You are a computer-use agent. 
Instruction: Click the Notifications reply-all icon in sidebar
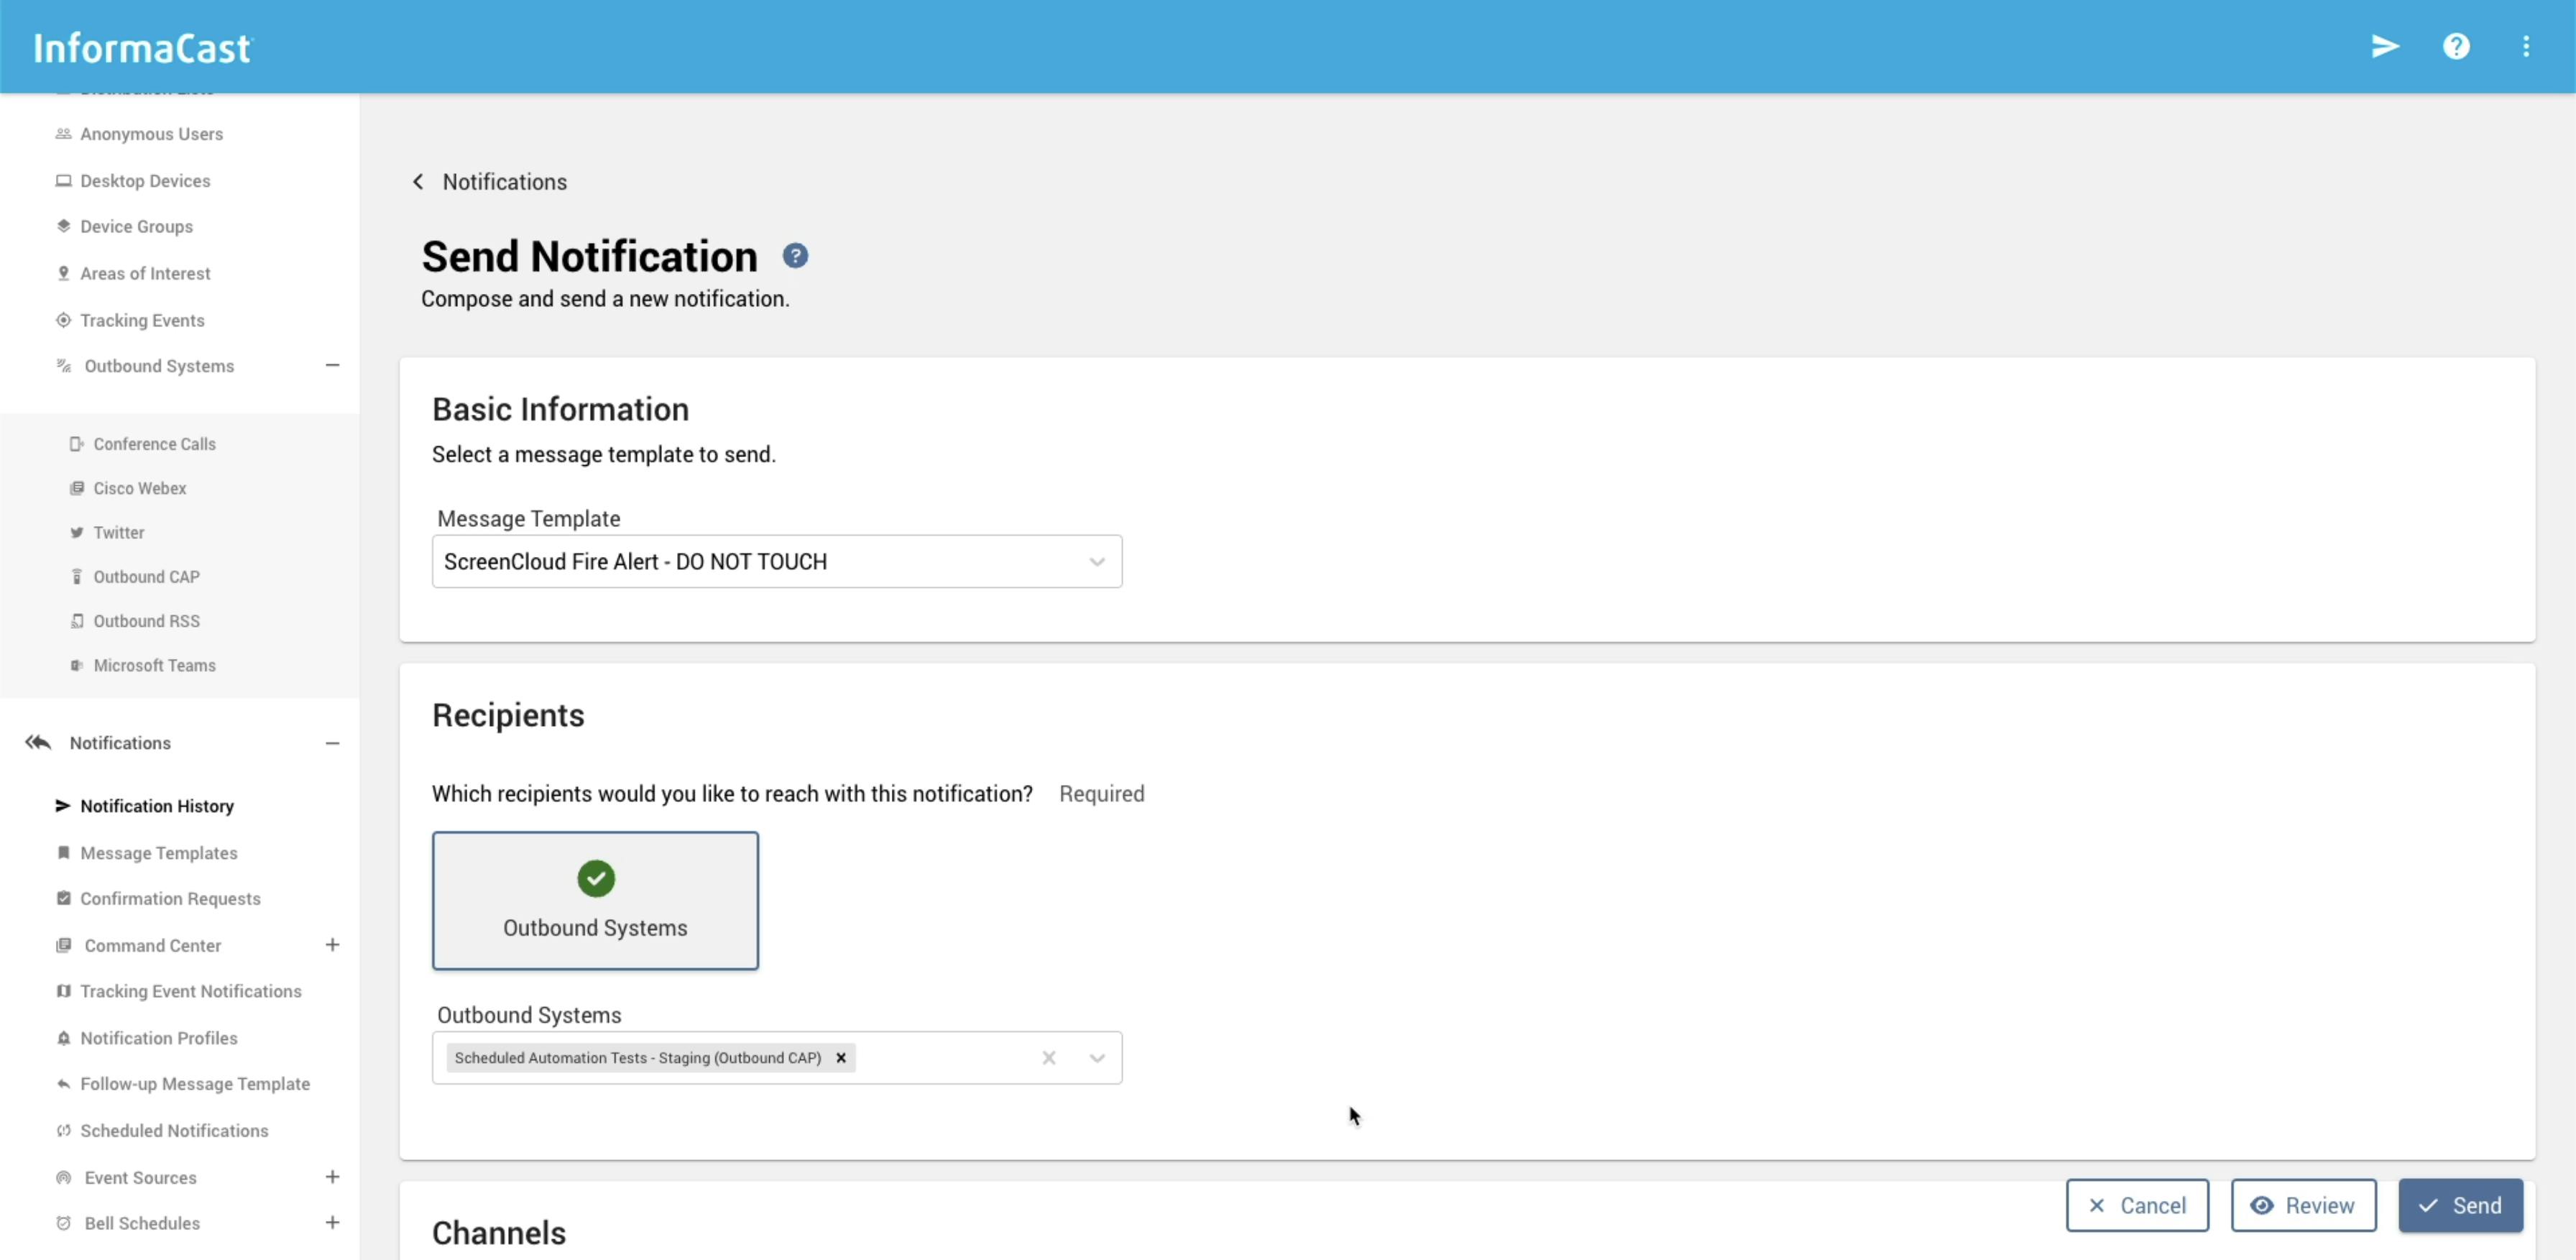coord(38,742)
